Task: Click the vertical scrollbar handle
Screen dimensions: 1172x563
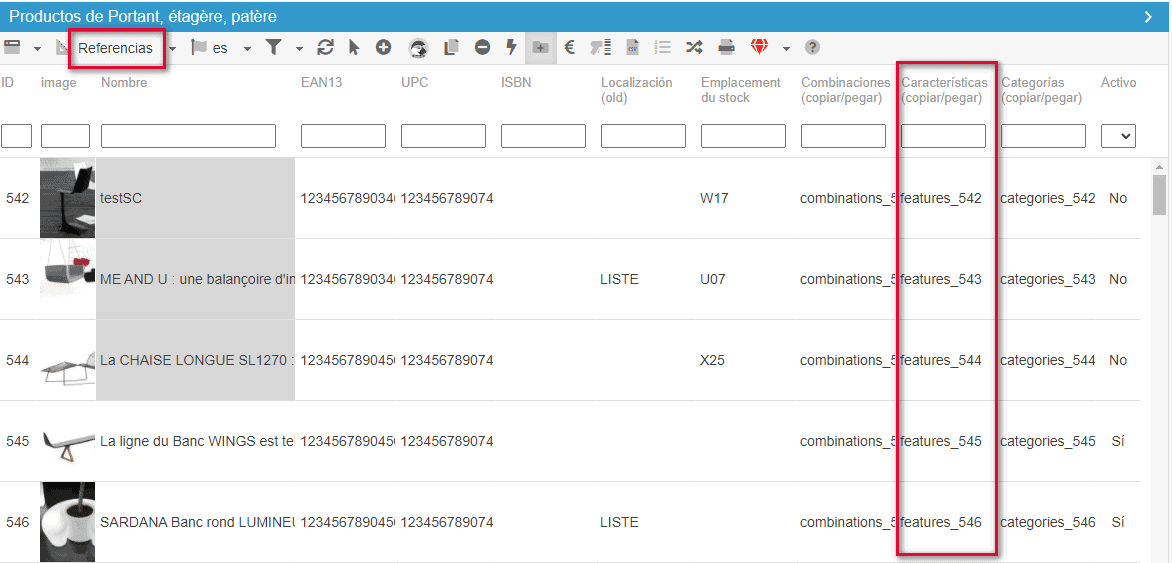Action: click(1160, 194)
